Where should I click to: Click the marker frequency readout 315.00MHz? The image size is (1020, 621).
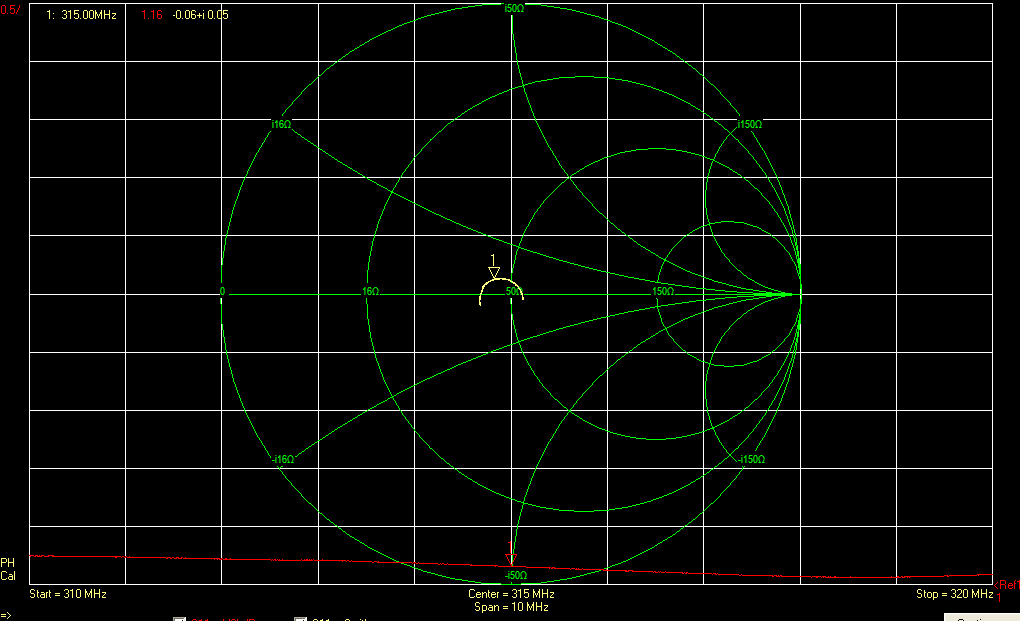(x=88, y=15)
